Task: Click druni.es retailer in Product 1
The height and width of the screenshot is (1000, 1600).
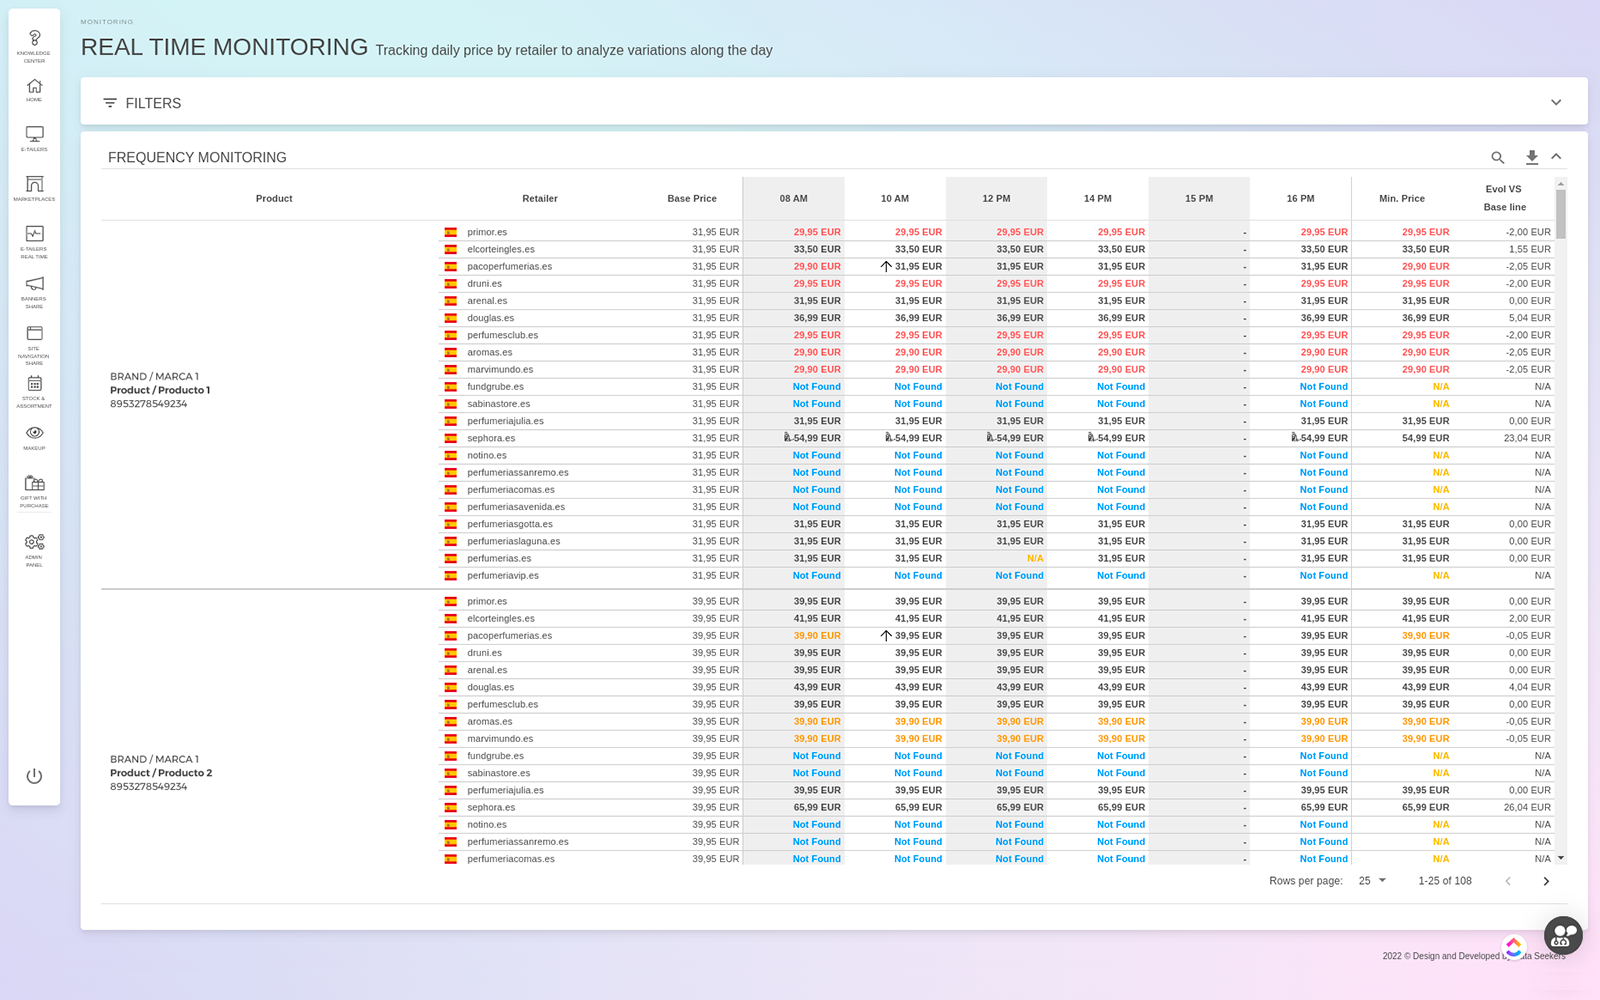Action: point(485,283)
